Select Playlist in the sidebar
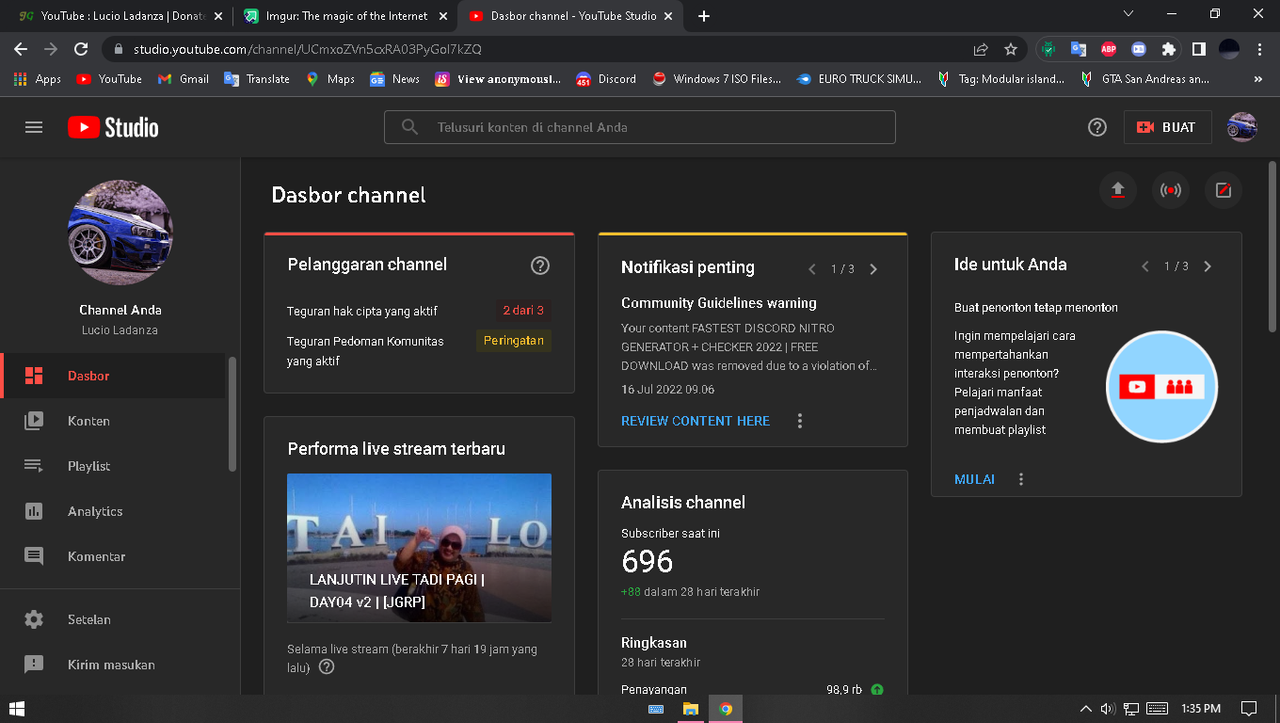 coord(112,466)
